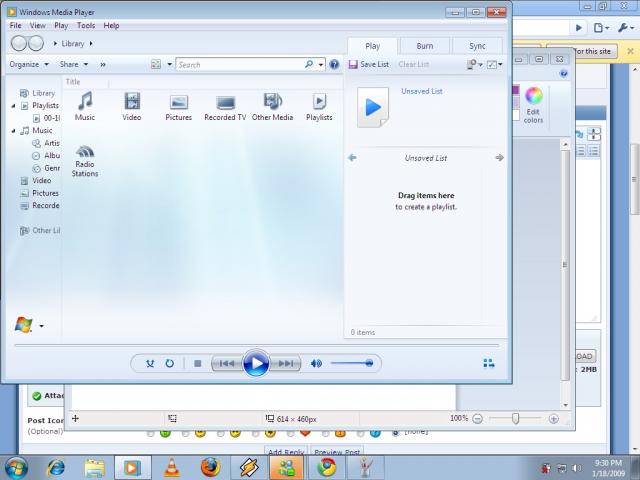Open the Organize dropdown

click(29, 64)
